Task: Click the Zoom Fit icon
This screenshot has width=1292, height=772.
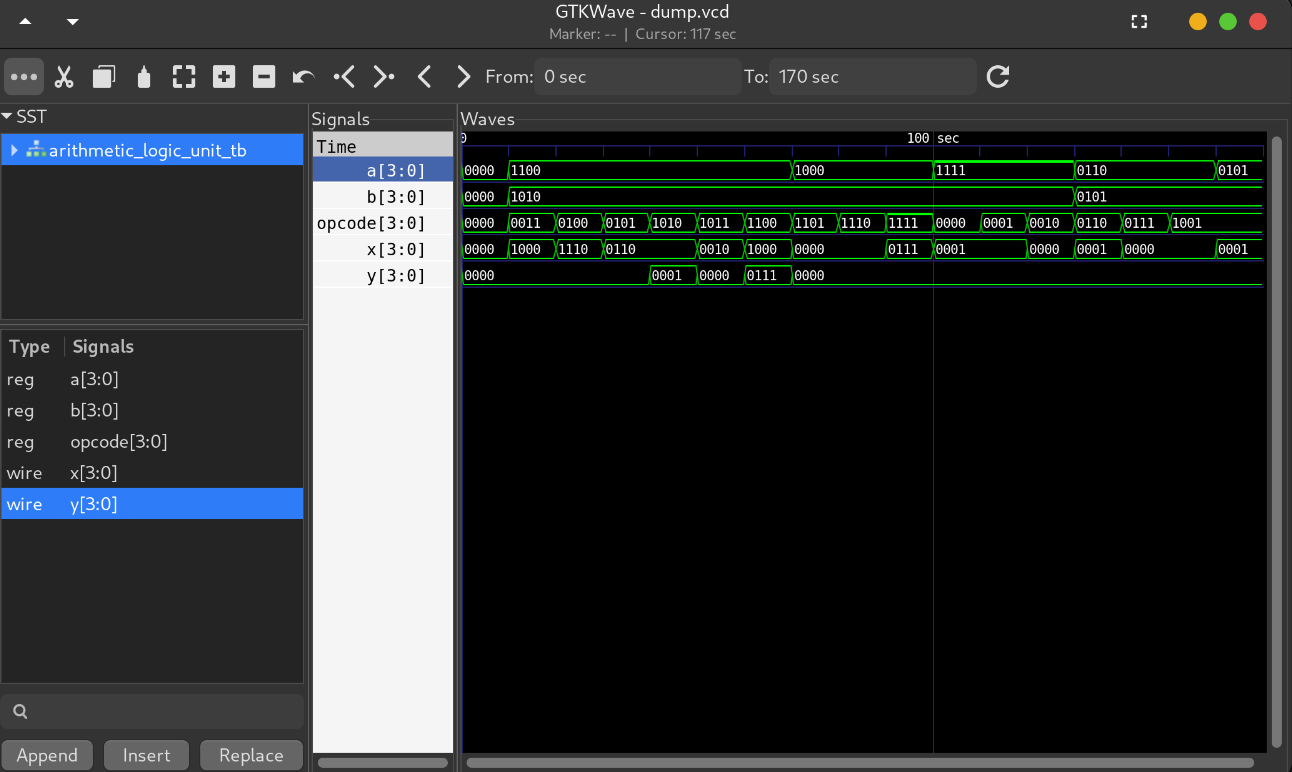Action: 184,77
